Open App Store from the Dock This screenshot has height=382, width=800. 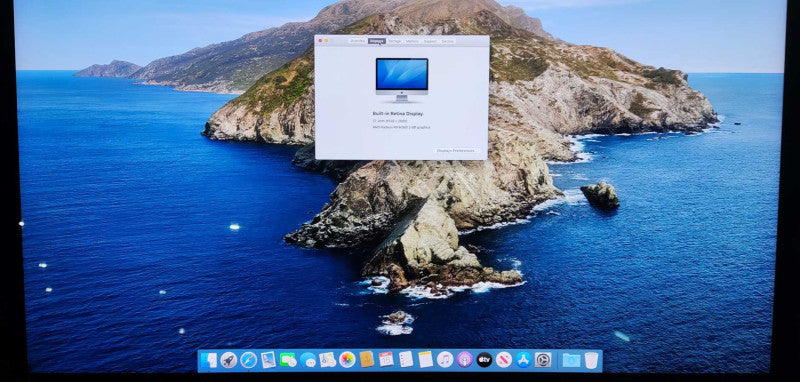click(523, 360)
